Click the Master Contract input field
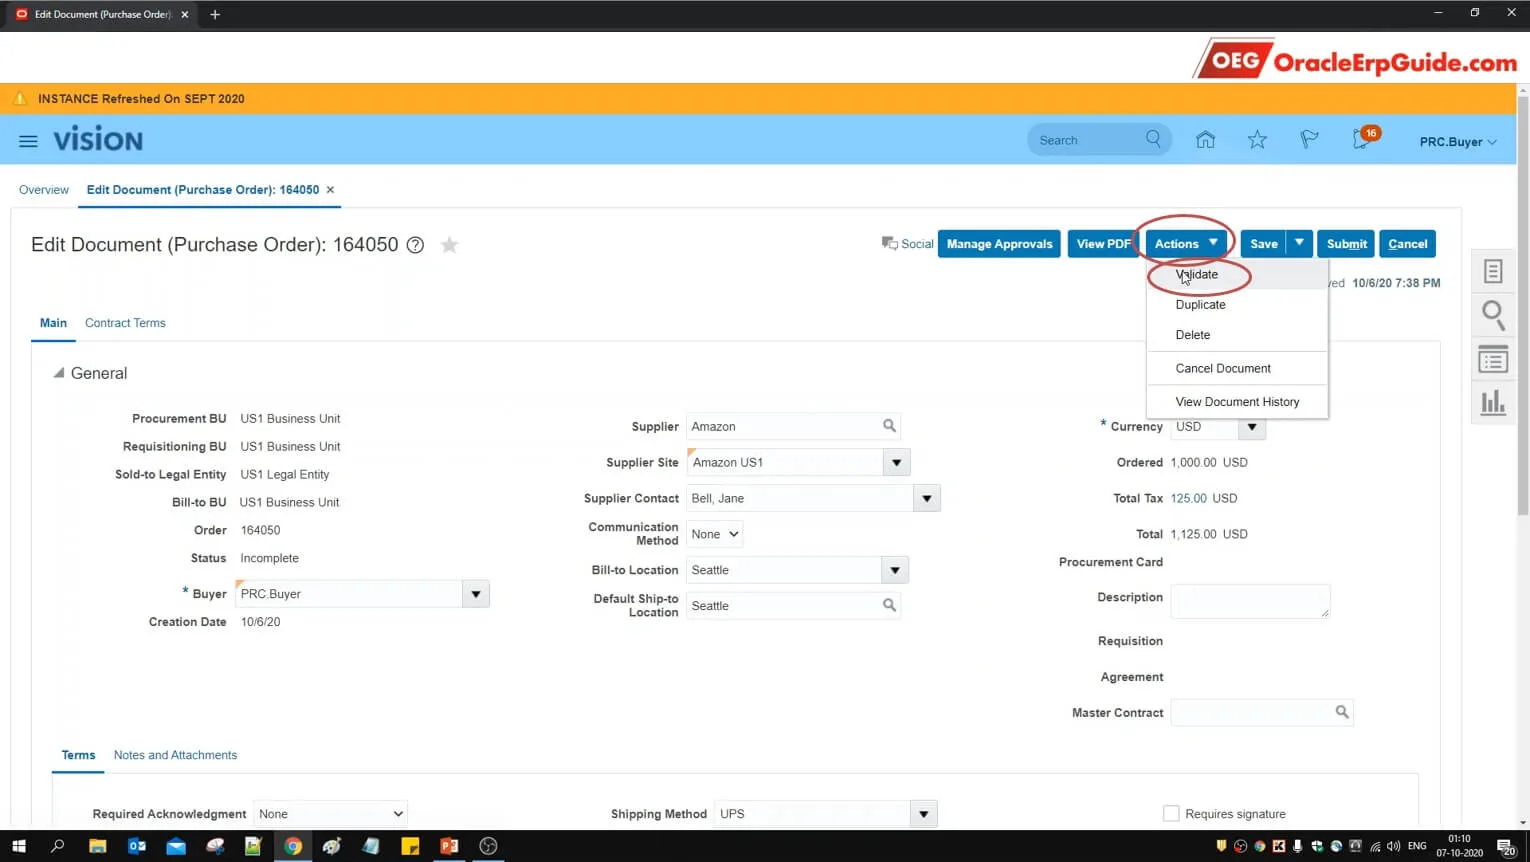 (x=1253, y=712)
